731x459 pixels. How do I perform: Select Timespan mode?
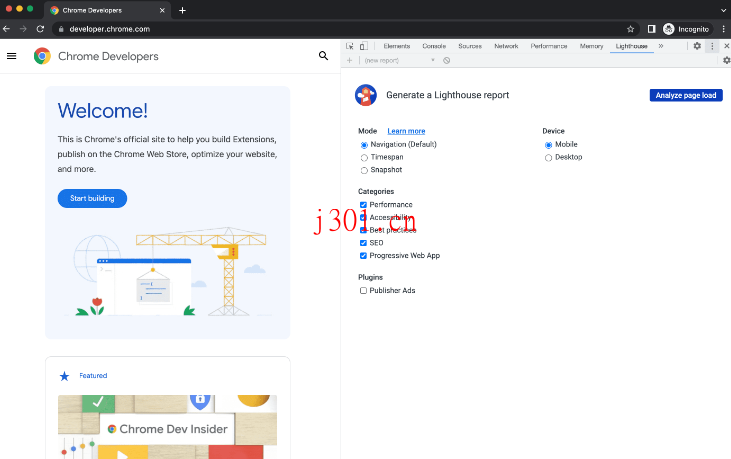click(x=364, y=158)
